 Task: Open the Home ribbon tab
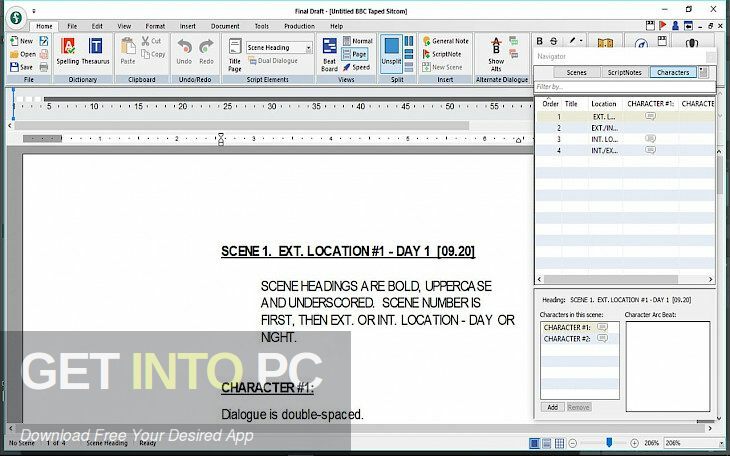[44, 26]
